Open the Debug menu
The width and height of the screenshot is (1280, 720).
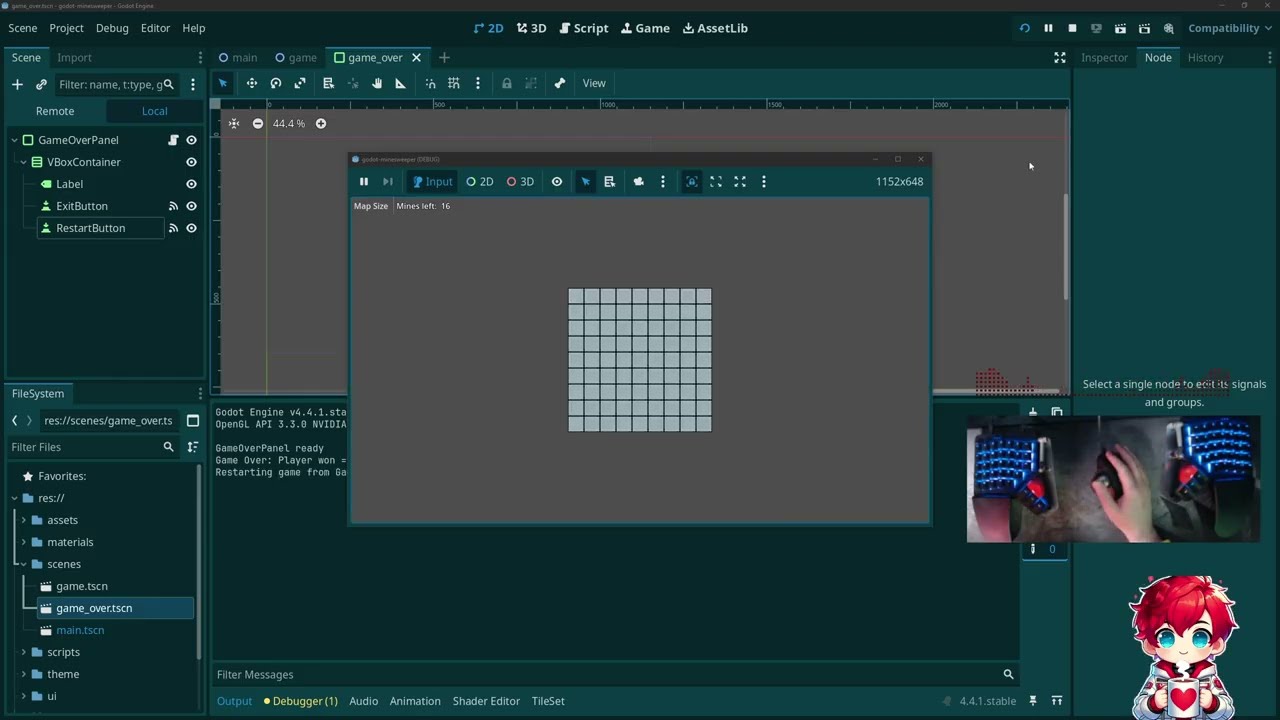(x=112, y=28)
